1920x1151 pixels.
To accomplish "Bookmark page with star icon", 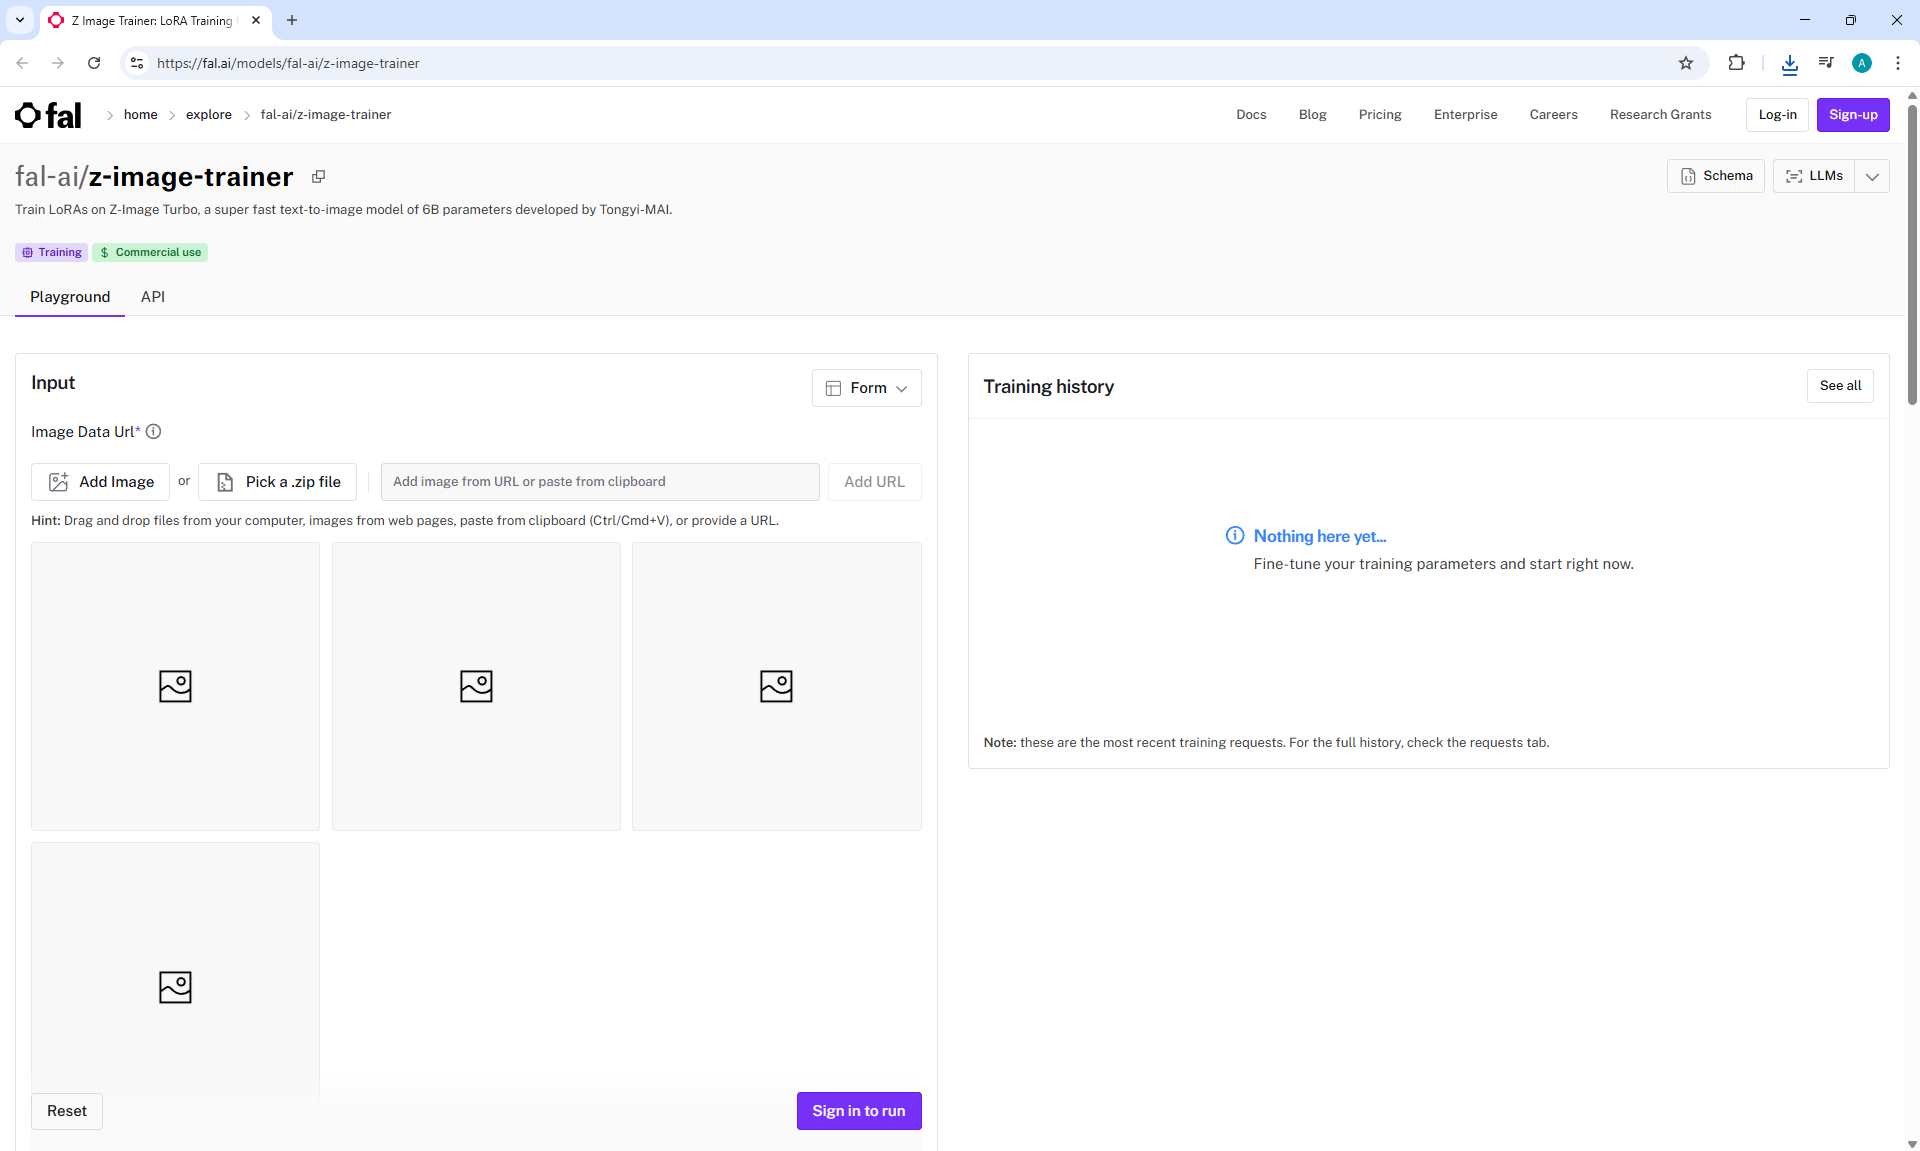I will click(1686, 63).
